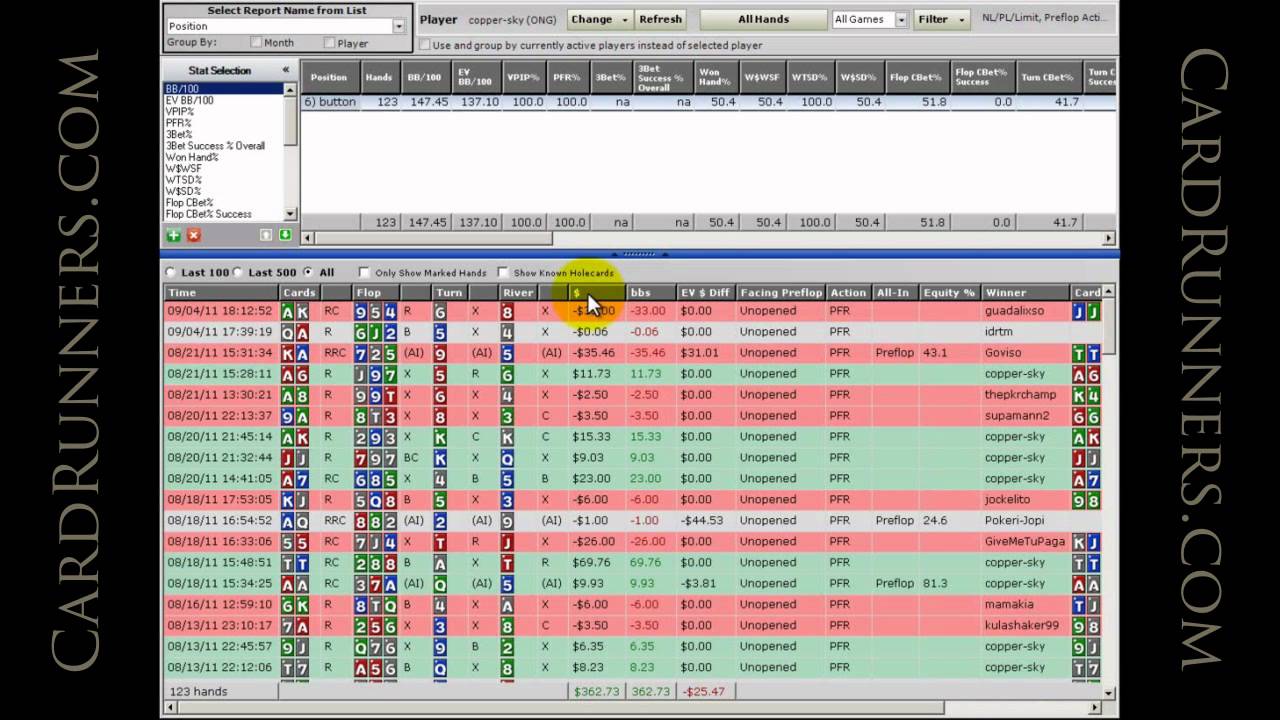Open the report name dropdown showing Position
Screen dimensions: 1280x720
[399, 27]
